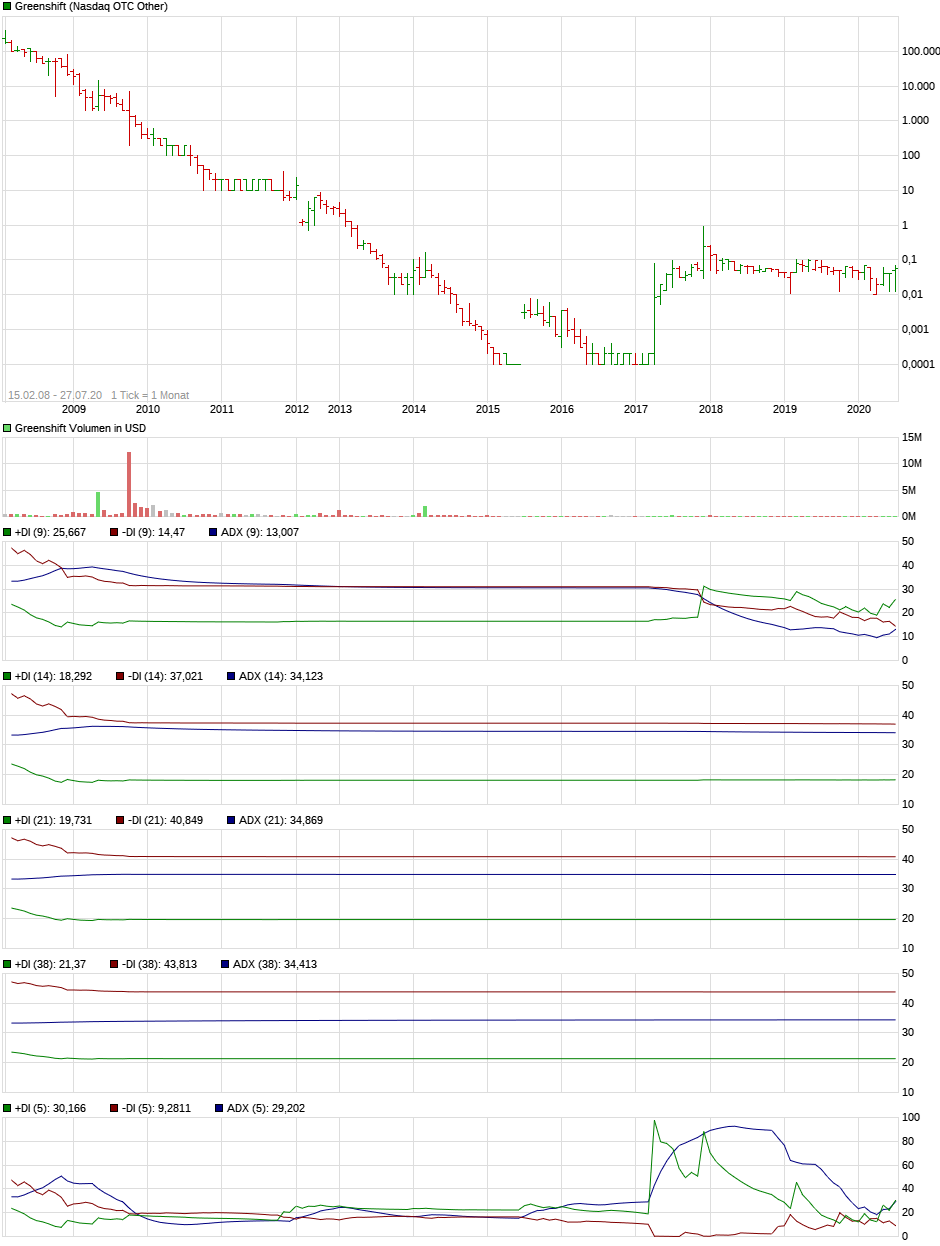The image size is (940, 1246).
Task: Click the blue ADX (14) legend swatch
Action: pos(231,676)
